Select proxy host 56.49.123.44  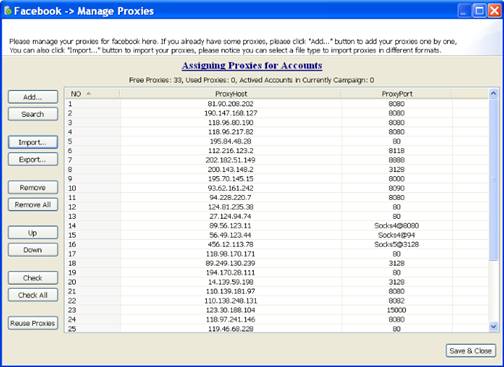click(230, 235)
